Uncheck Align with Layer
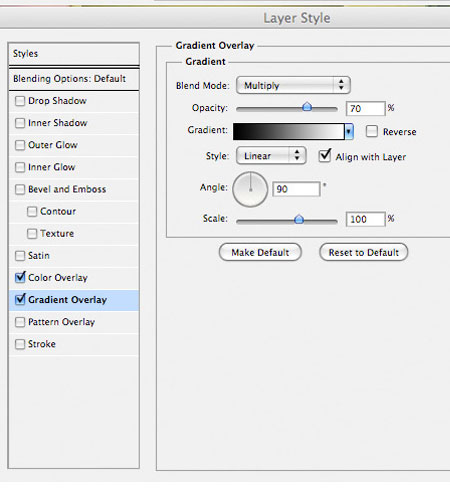The image size is (450, 500). pyautogui.click(x=325, y=156)
